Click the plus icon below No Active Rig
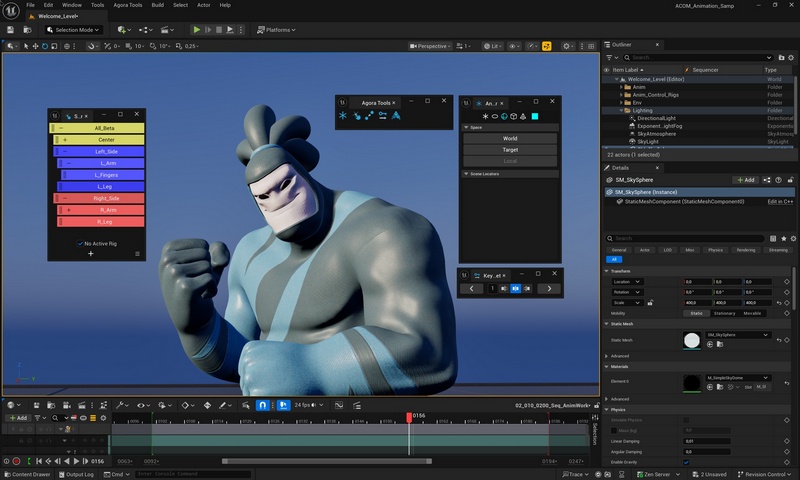This screenshot has width=800, height=480. click(90, 254)
